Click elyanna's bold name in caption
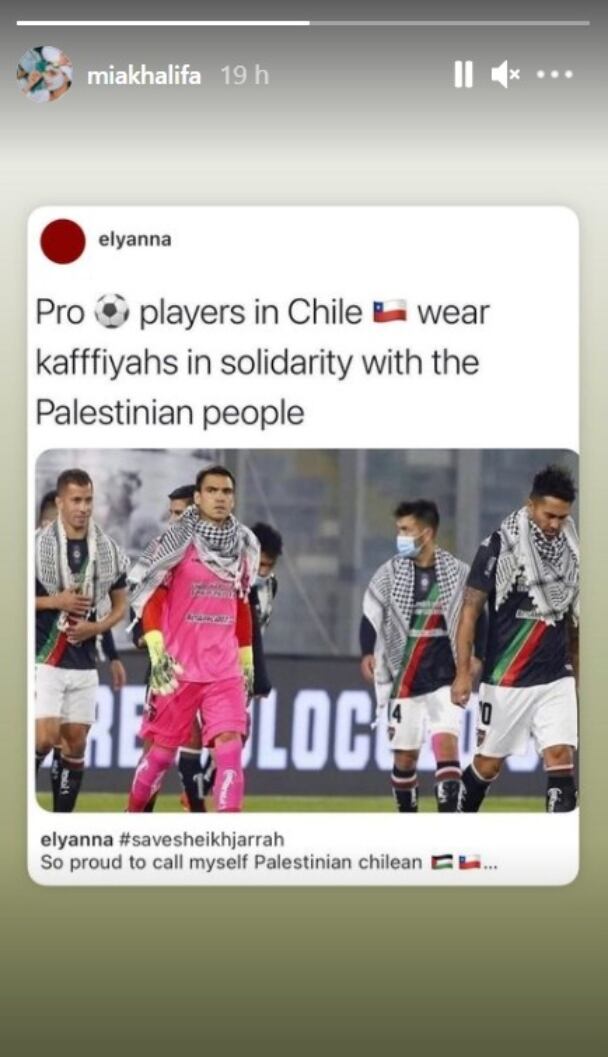The width and height of the screenshot is (608, 1057). coord(77,839)
